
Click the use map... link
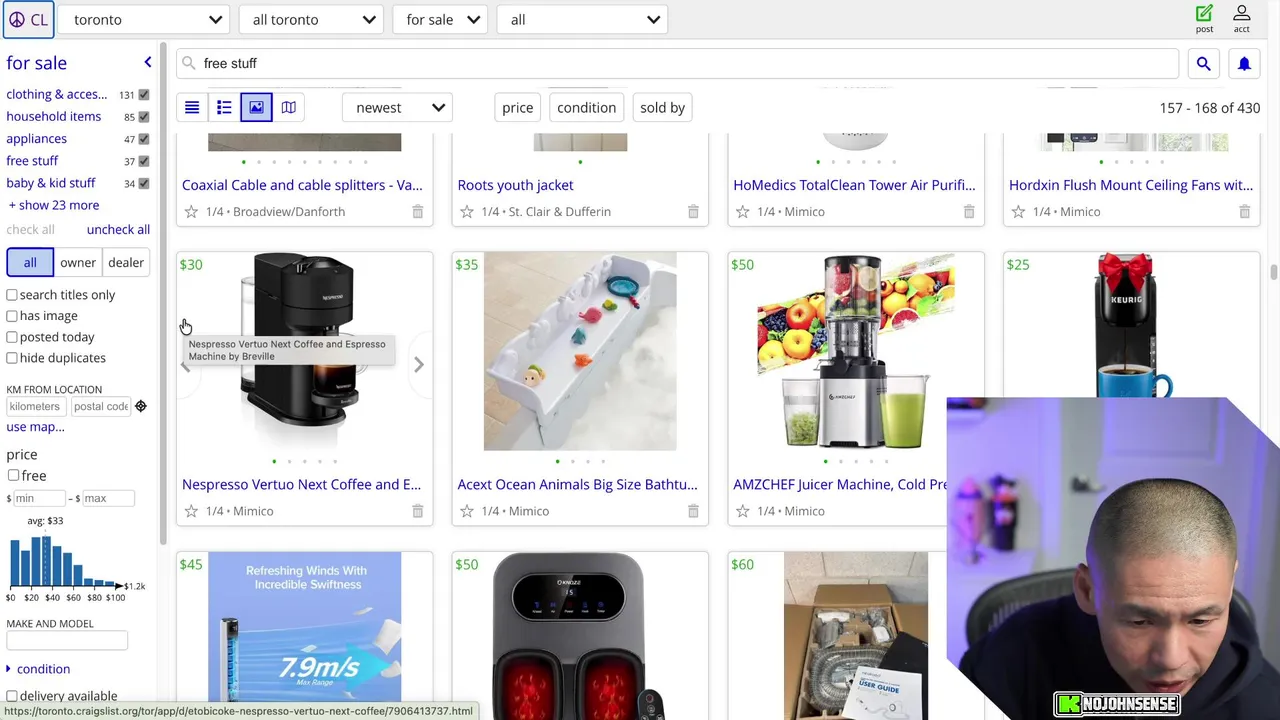click(x=35, y=427)
